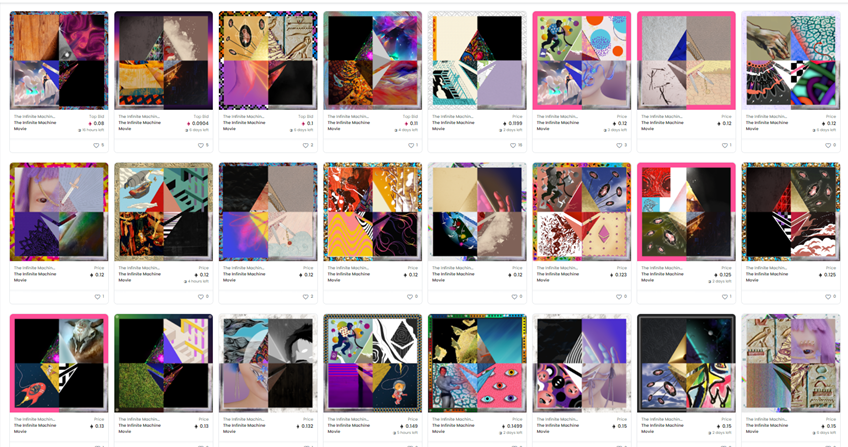Open the wood grain and purple swirl artwork
The height and width of the screenshot is (447, 848).
coord(59,61)
